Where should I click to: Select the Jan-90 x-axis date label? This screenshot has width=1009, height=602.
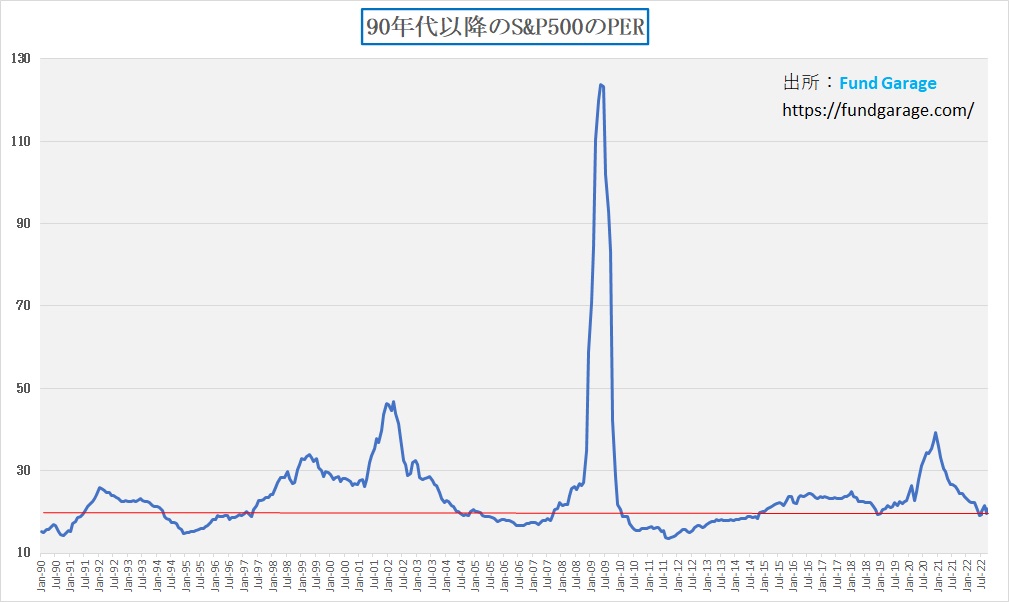41,577
